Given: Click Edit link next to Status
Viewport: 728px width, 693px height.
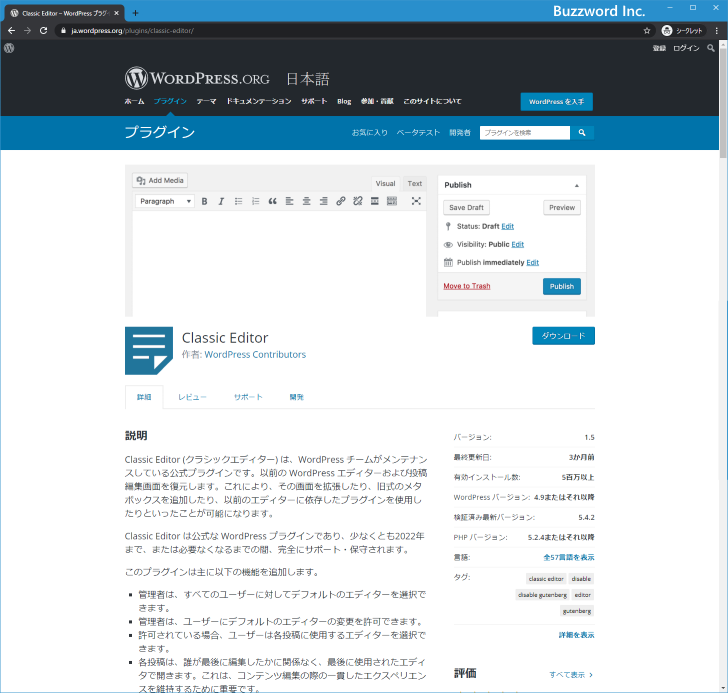Looking at the screenshot, I should pyautogui.click(x=507, y=226).
